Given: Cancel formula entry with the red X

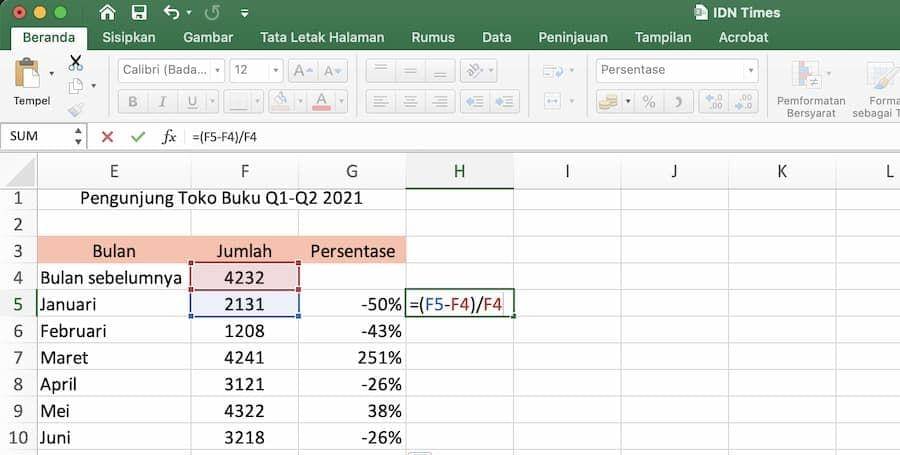Looking at the screenshot, I should [x=107, y=137].
